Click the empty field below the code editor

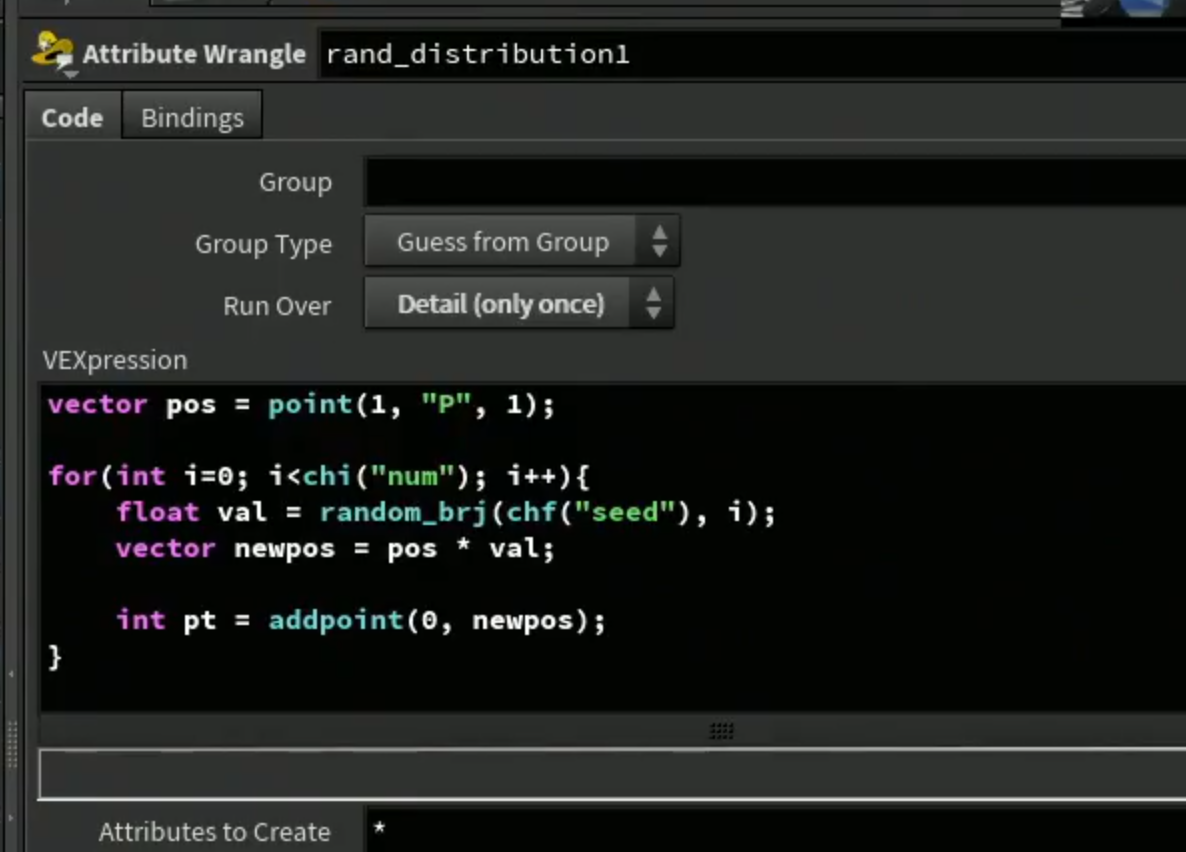click(613, 773)
